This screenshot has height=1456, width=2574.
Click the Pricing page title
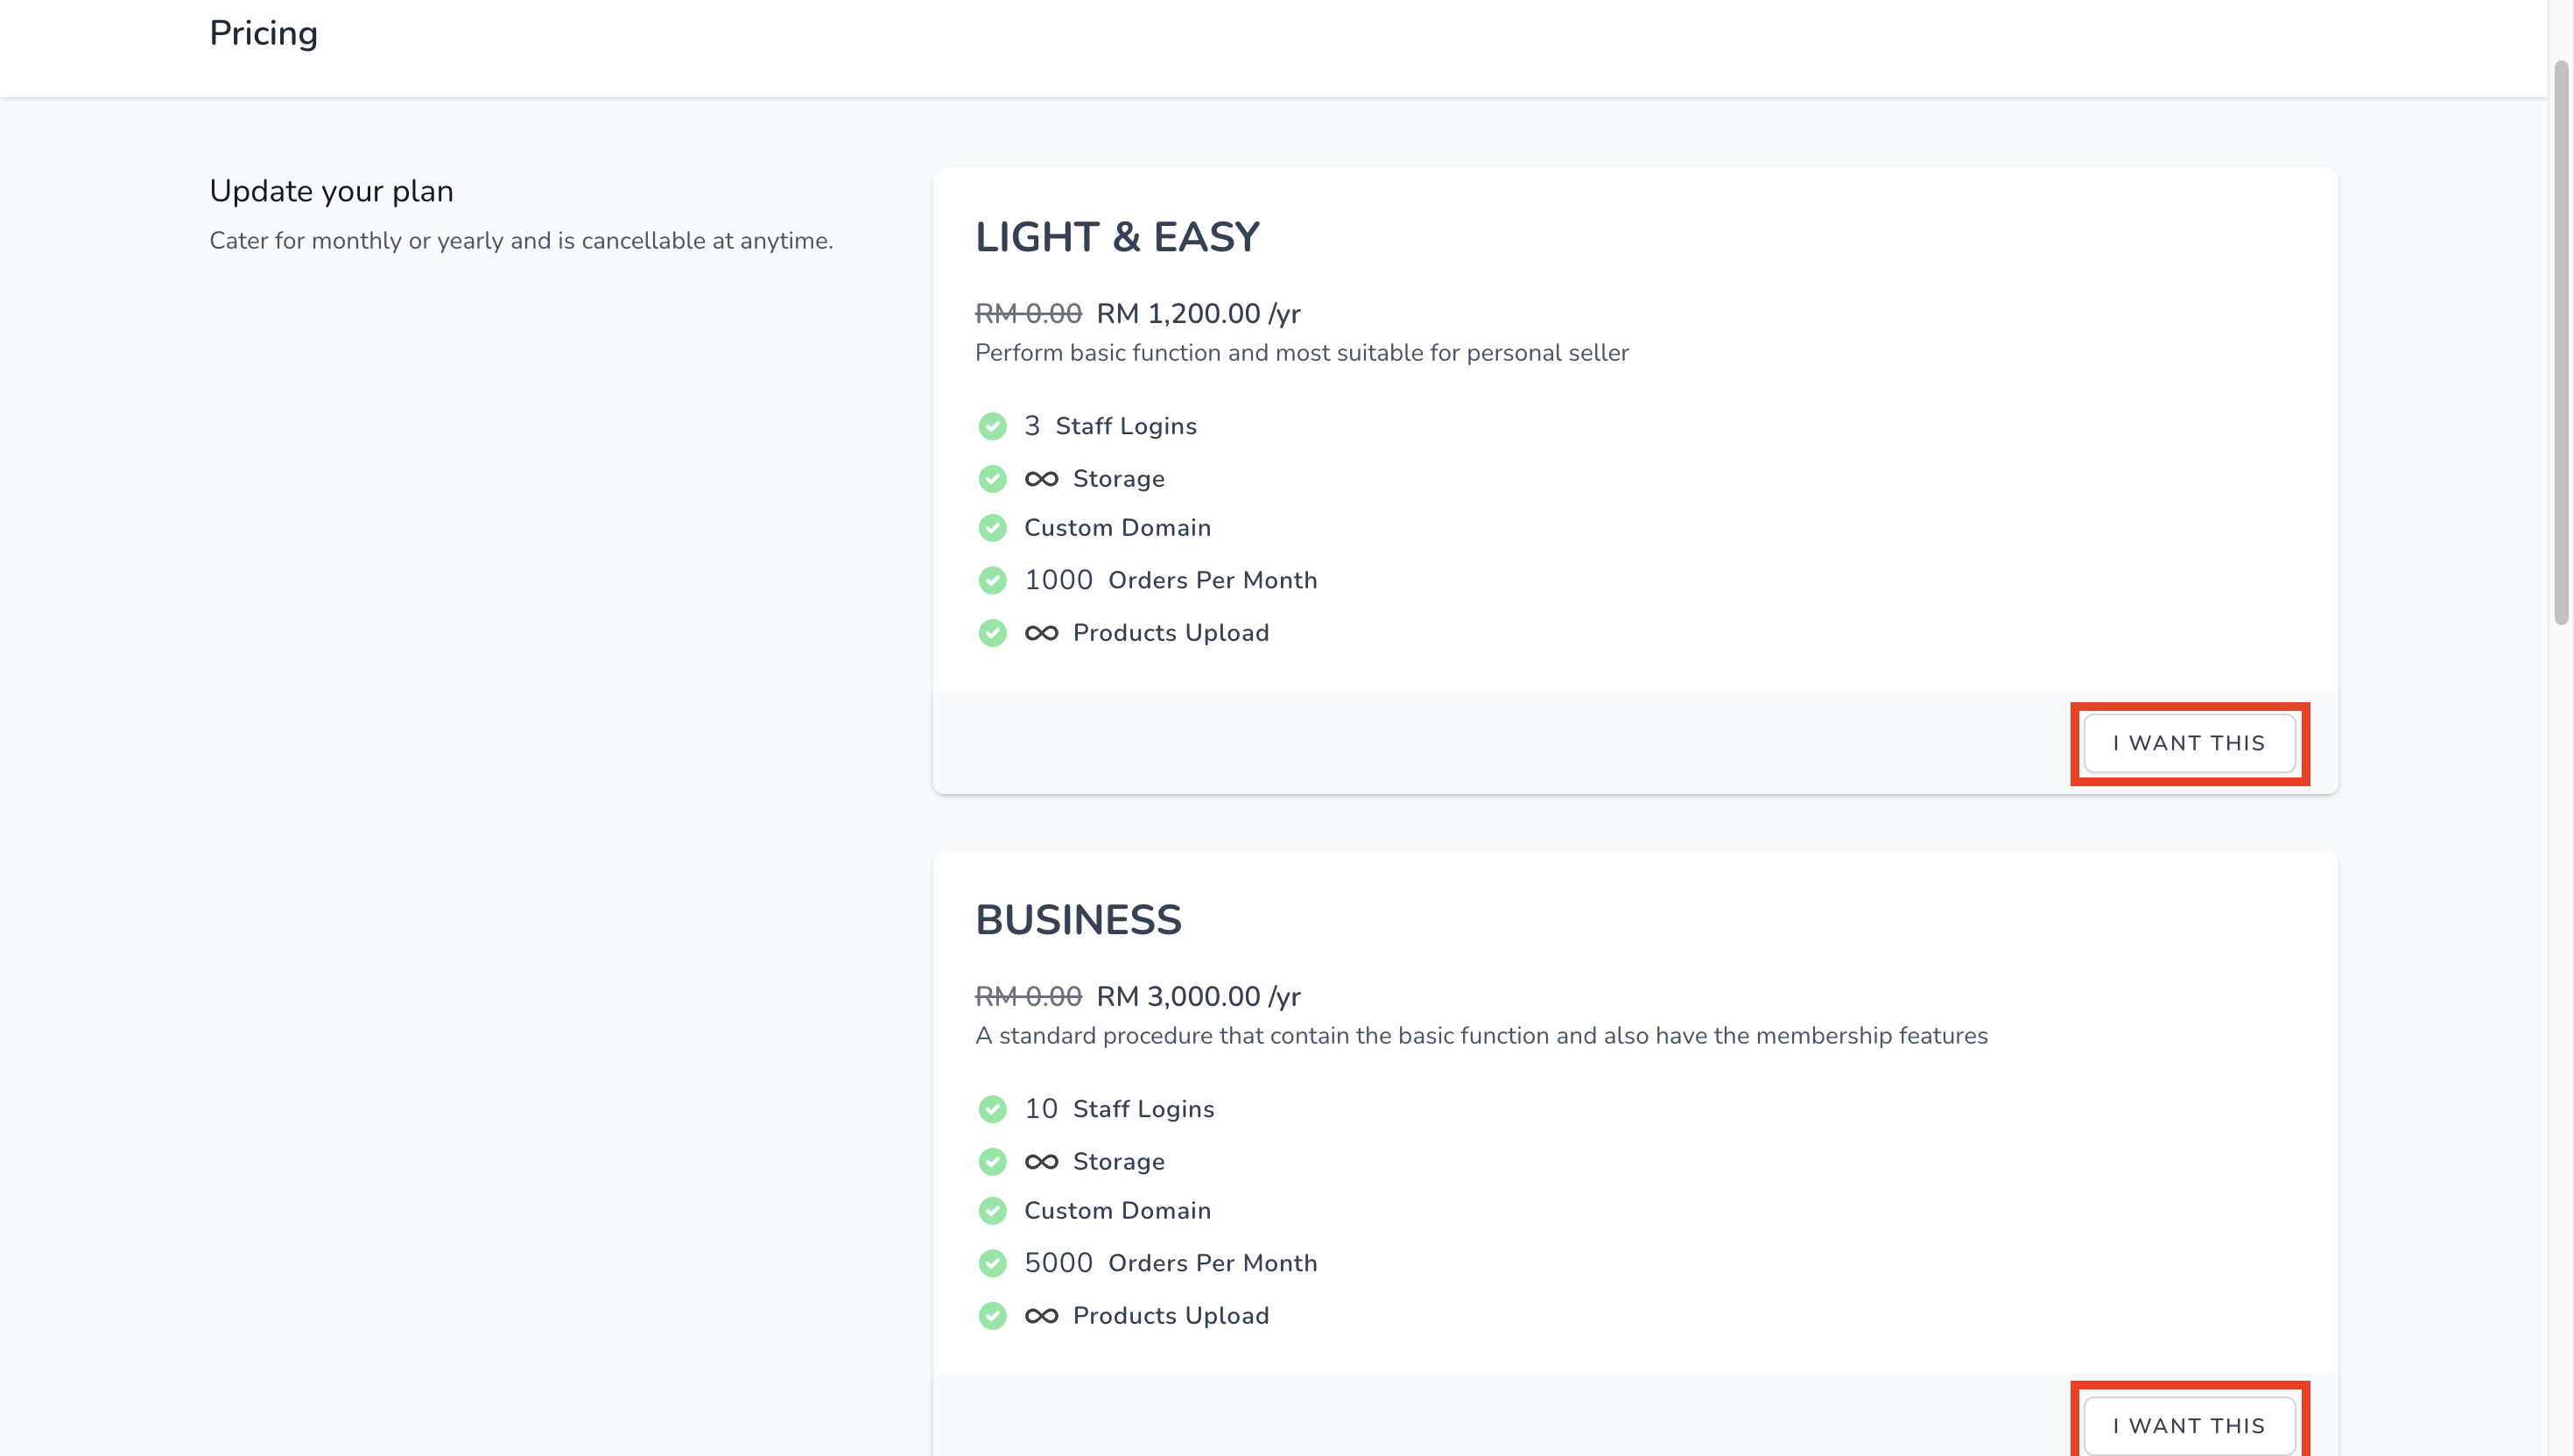(x=263, y=33)
